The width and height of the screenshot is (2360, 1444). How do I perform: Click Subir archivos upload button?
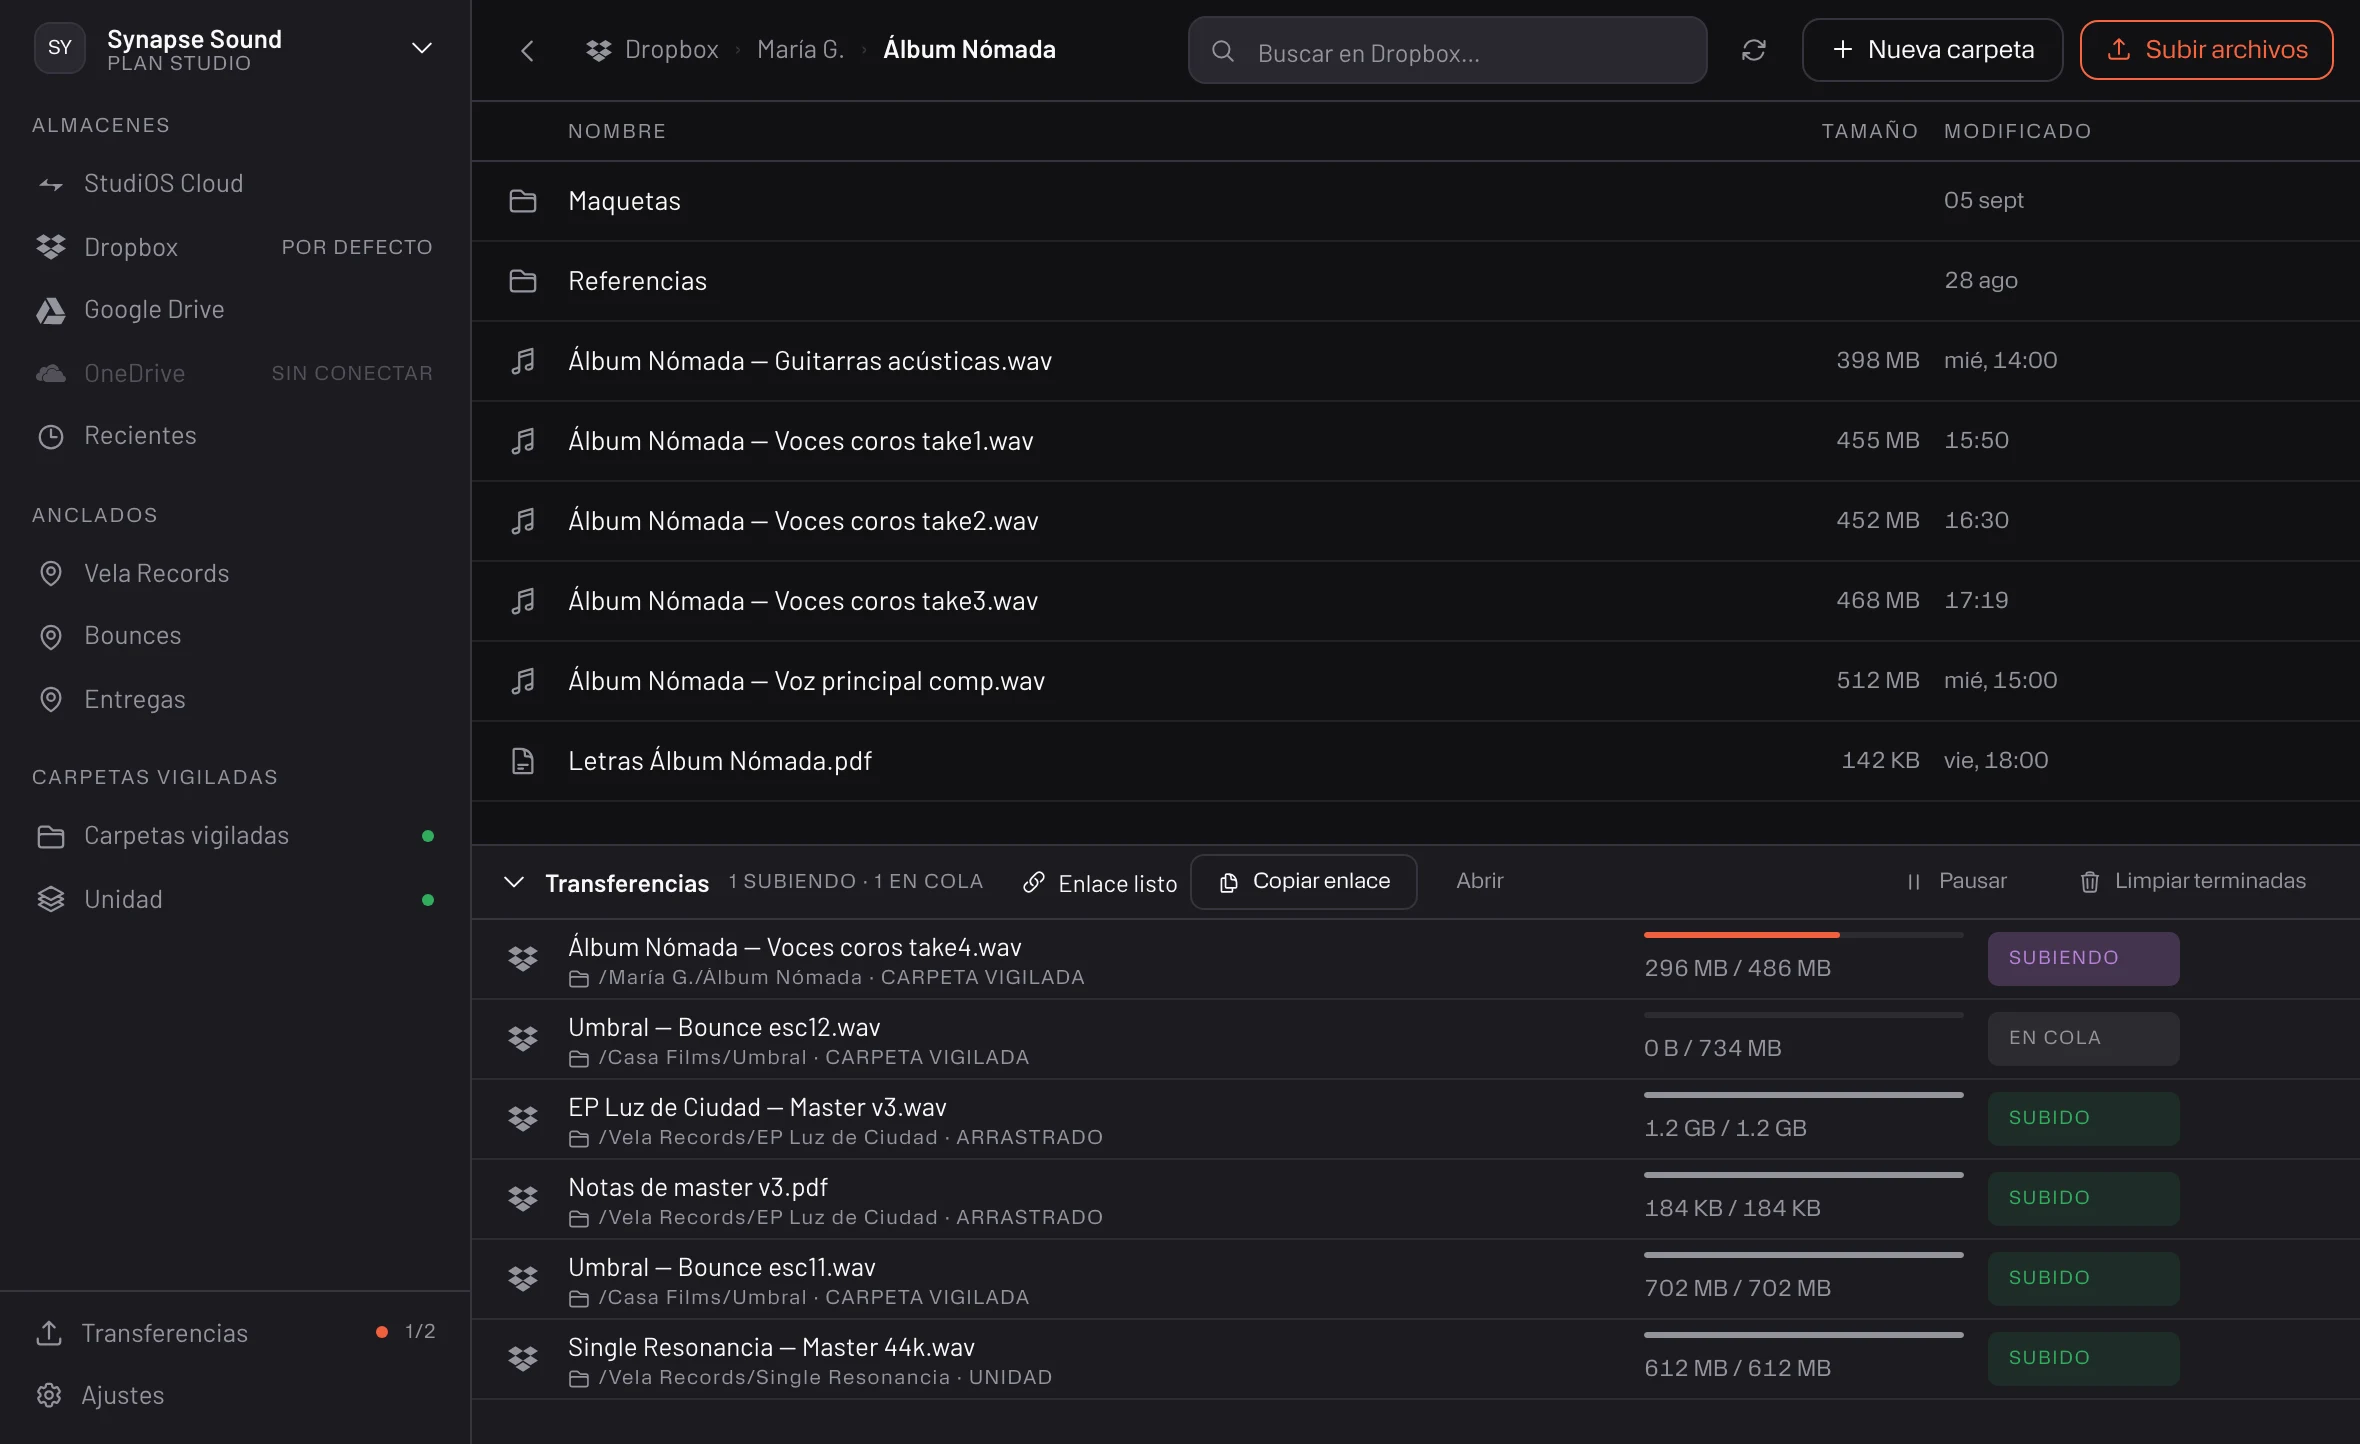pyautogui.click(x=2206, y=50)
